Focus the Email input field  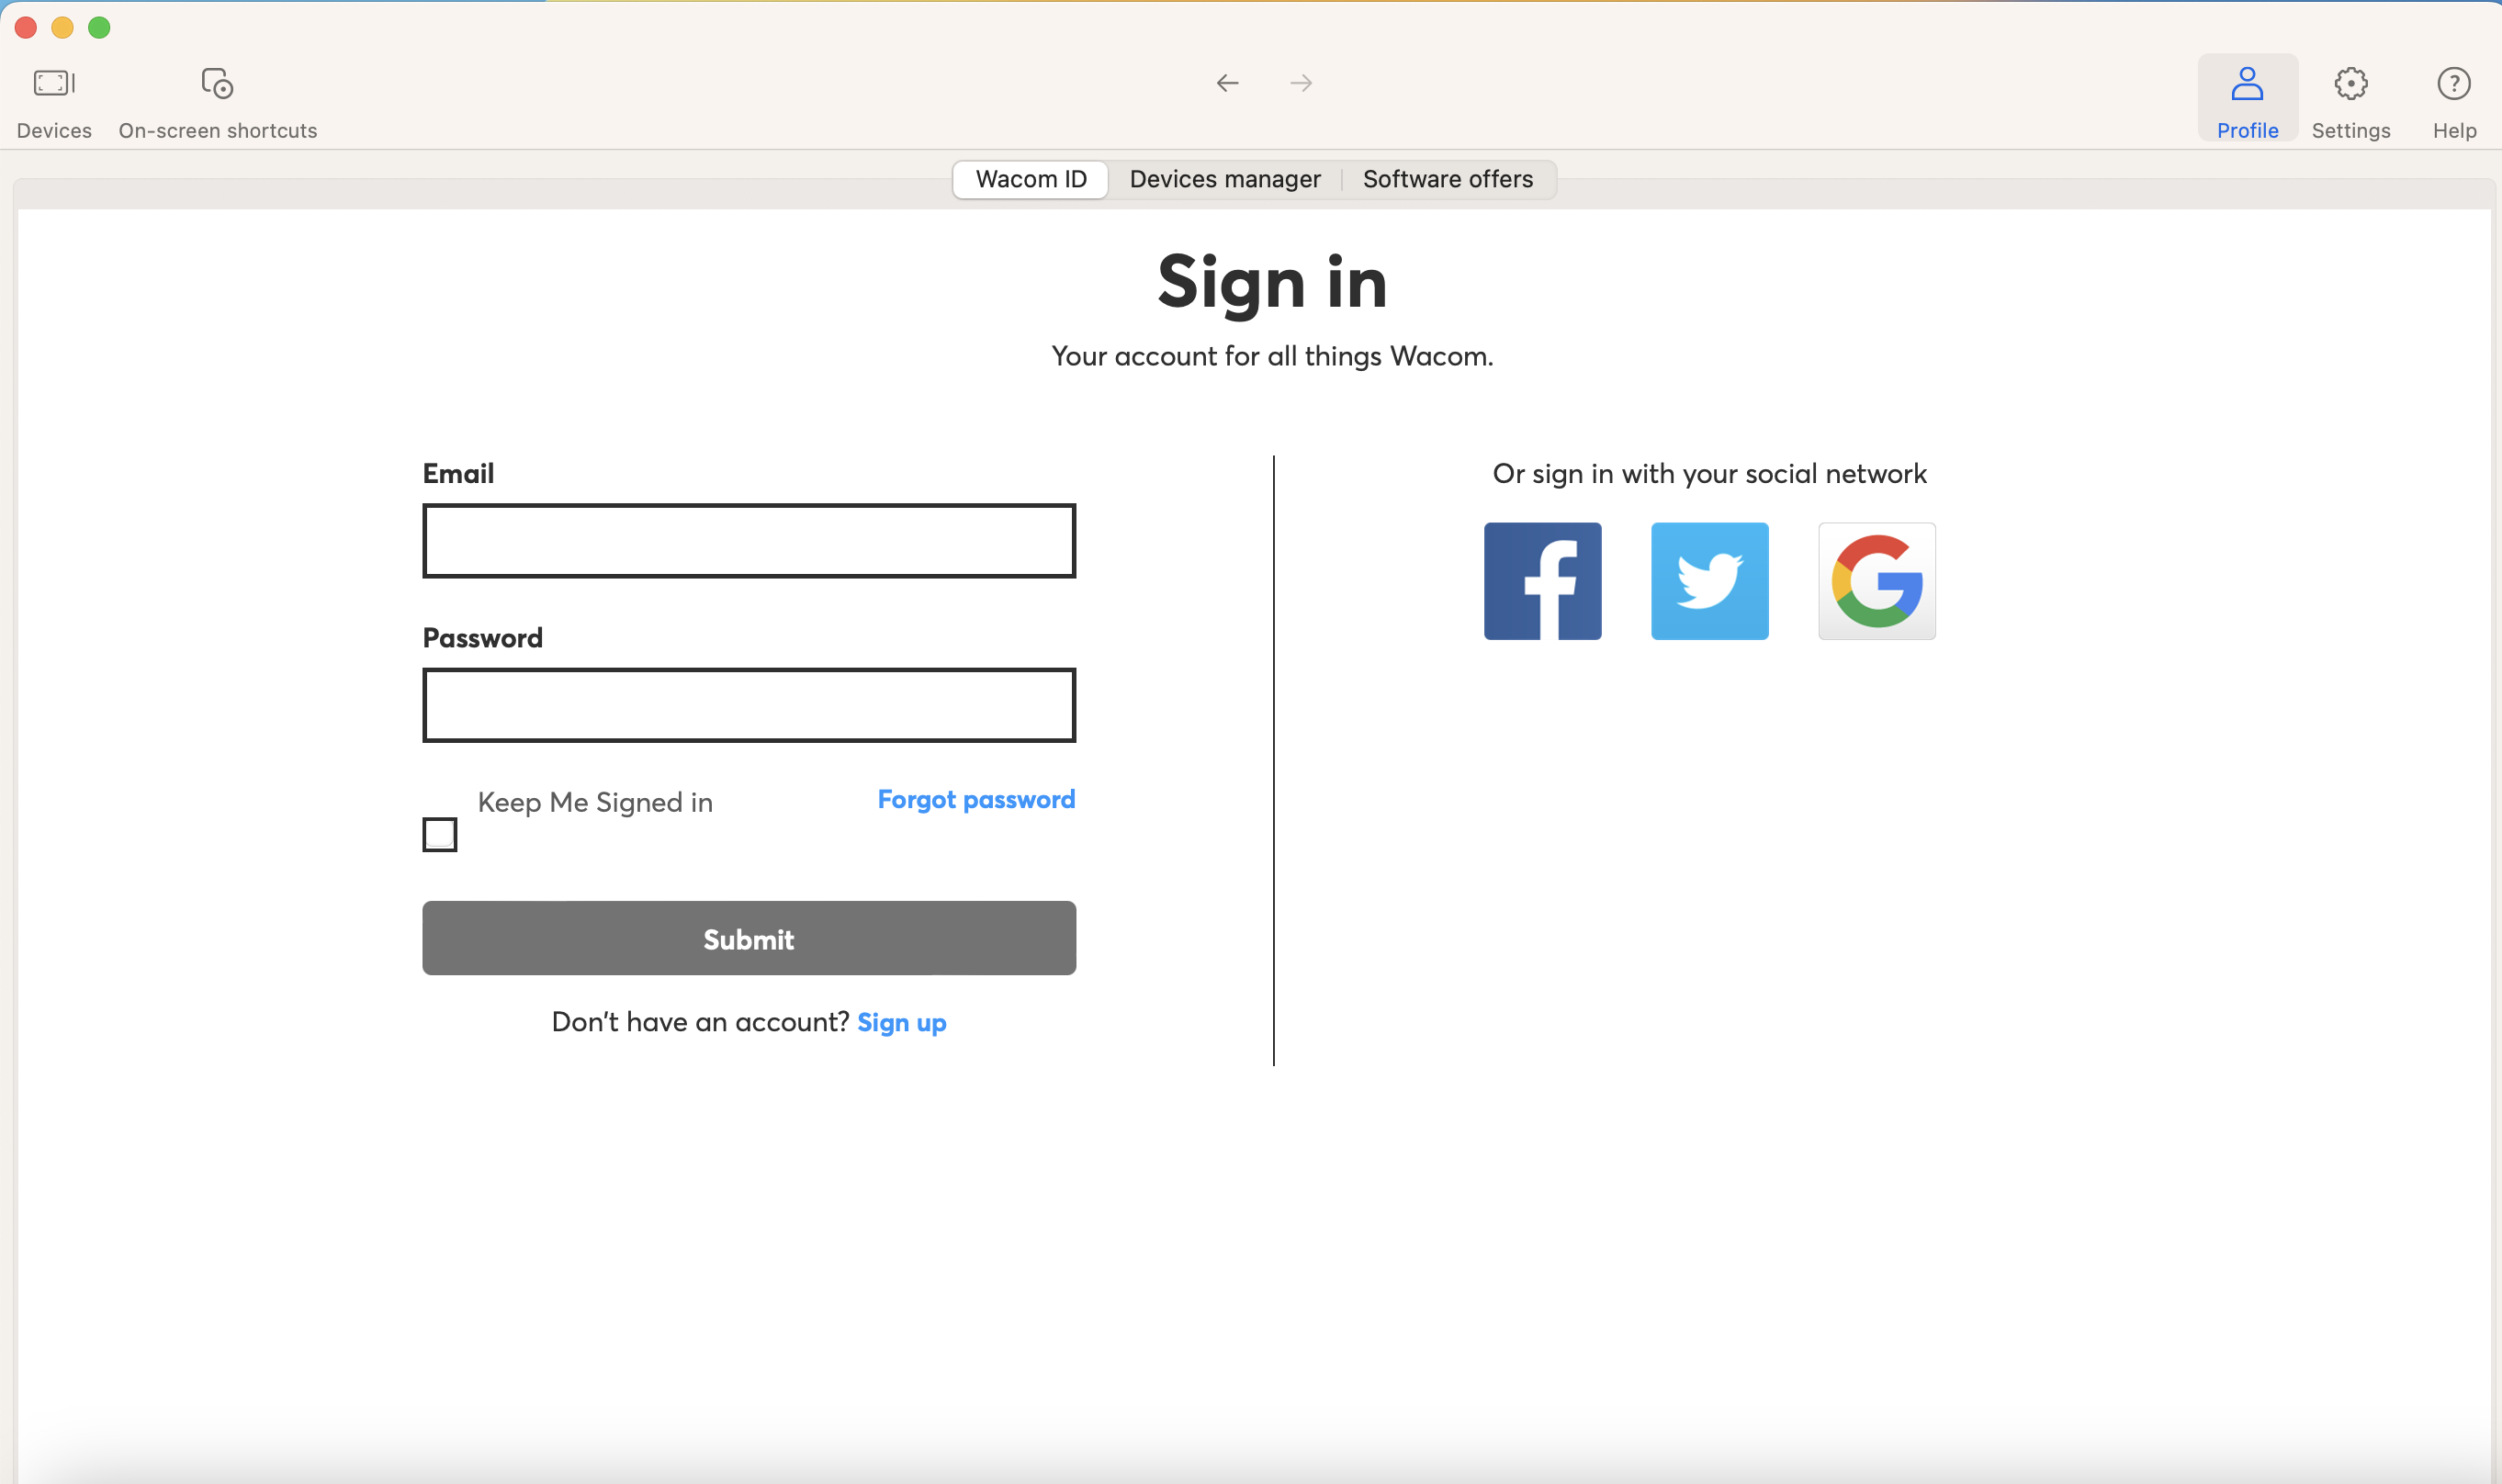pyautogui.click(x=749, y=541)
